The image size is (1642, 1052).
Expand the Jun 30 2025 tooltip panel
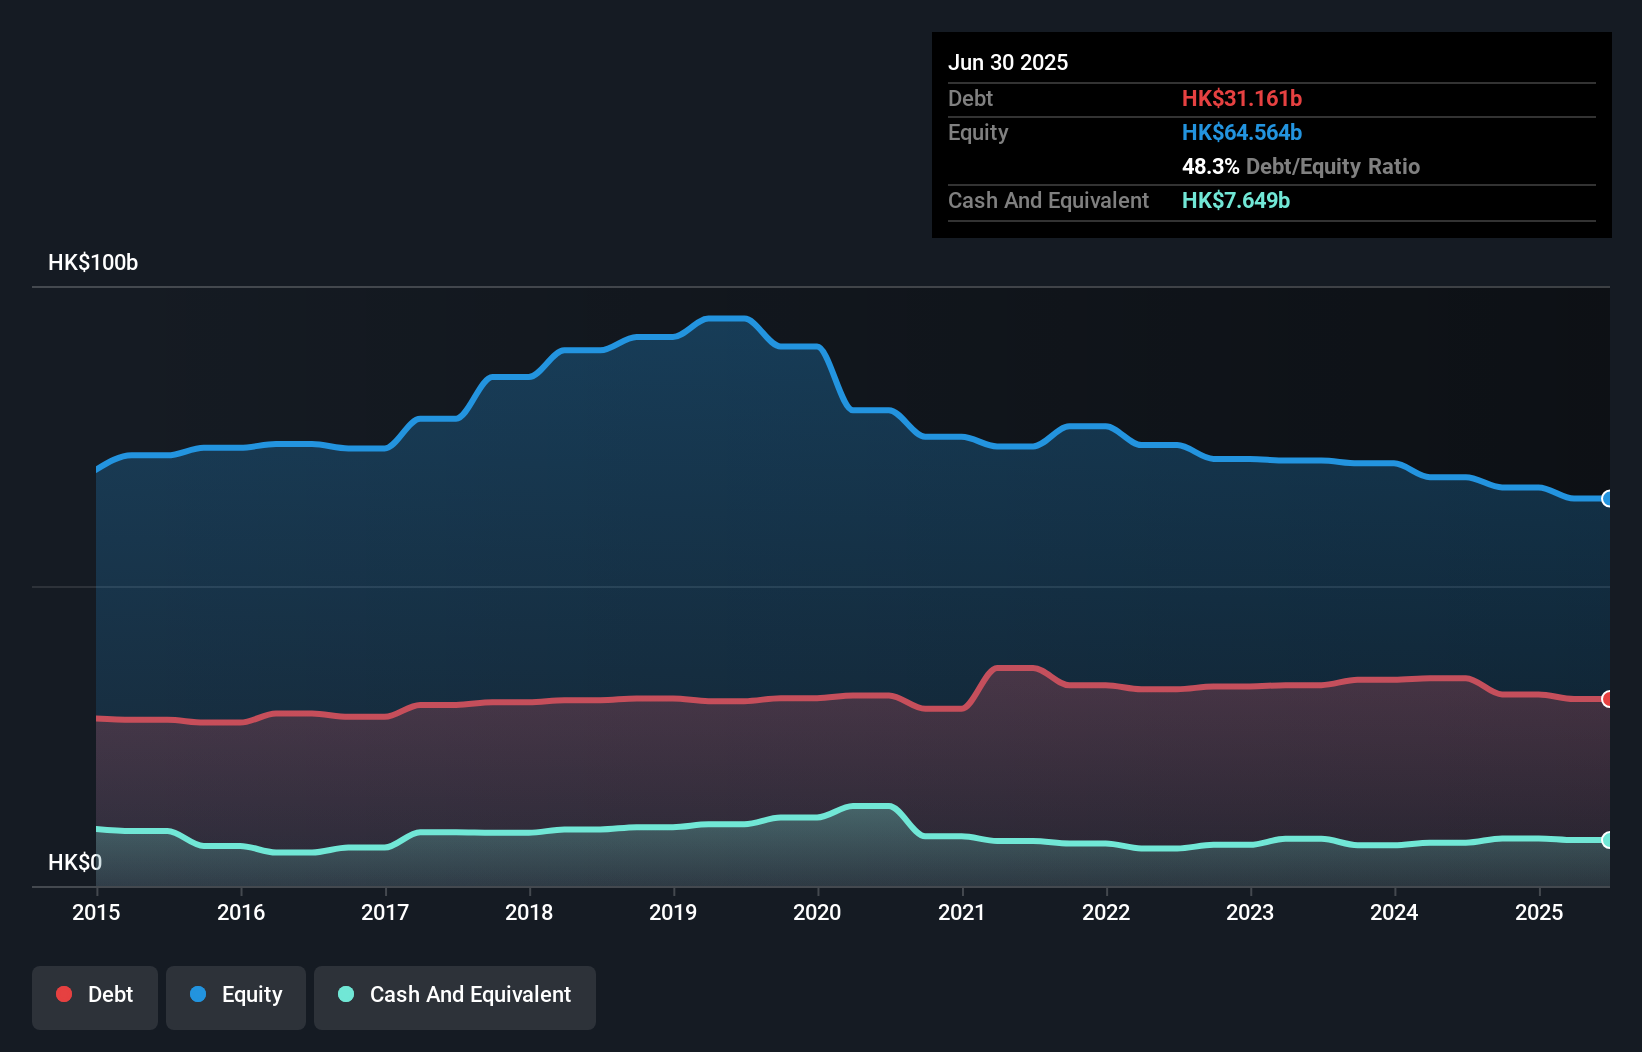[1008, 62]
